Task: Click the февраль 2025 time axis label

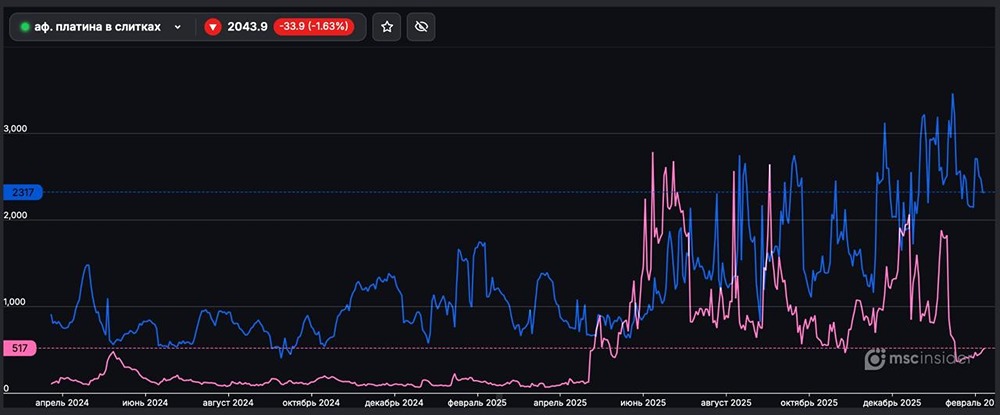Action: click(479, 402)
